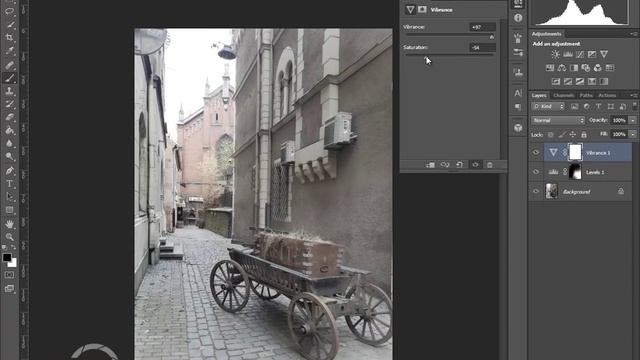Viewport: 640px width, 360px height.
Task: Select the Eraser tool
Action: (9, 117)
